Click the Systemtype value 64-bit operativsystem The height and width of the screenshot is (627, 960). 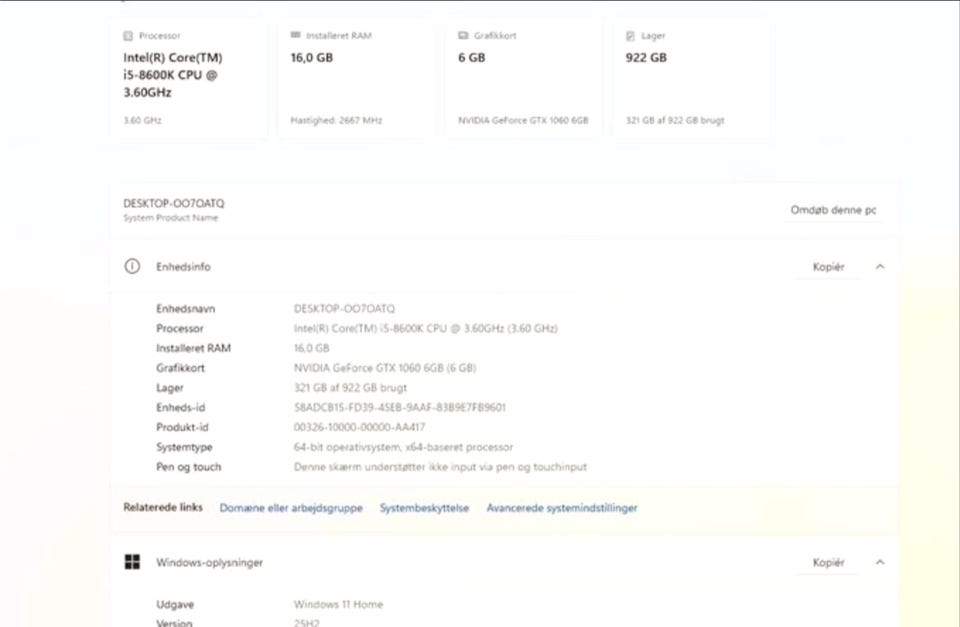tap(403, 447)
